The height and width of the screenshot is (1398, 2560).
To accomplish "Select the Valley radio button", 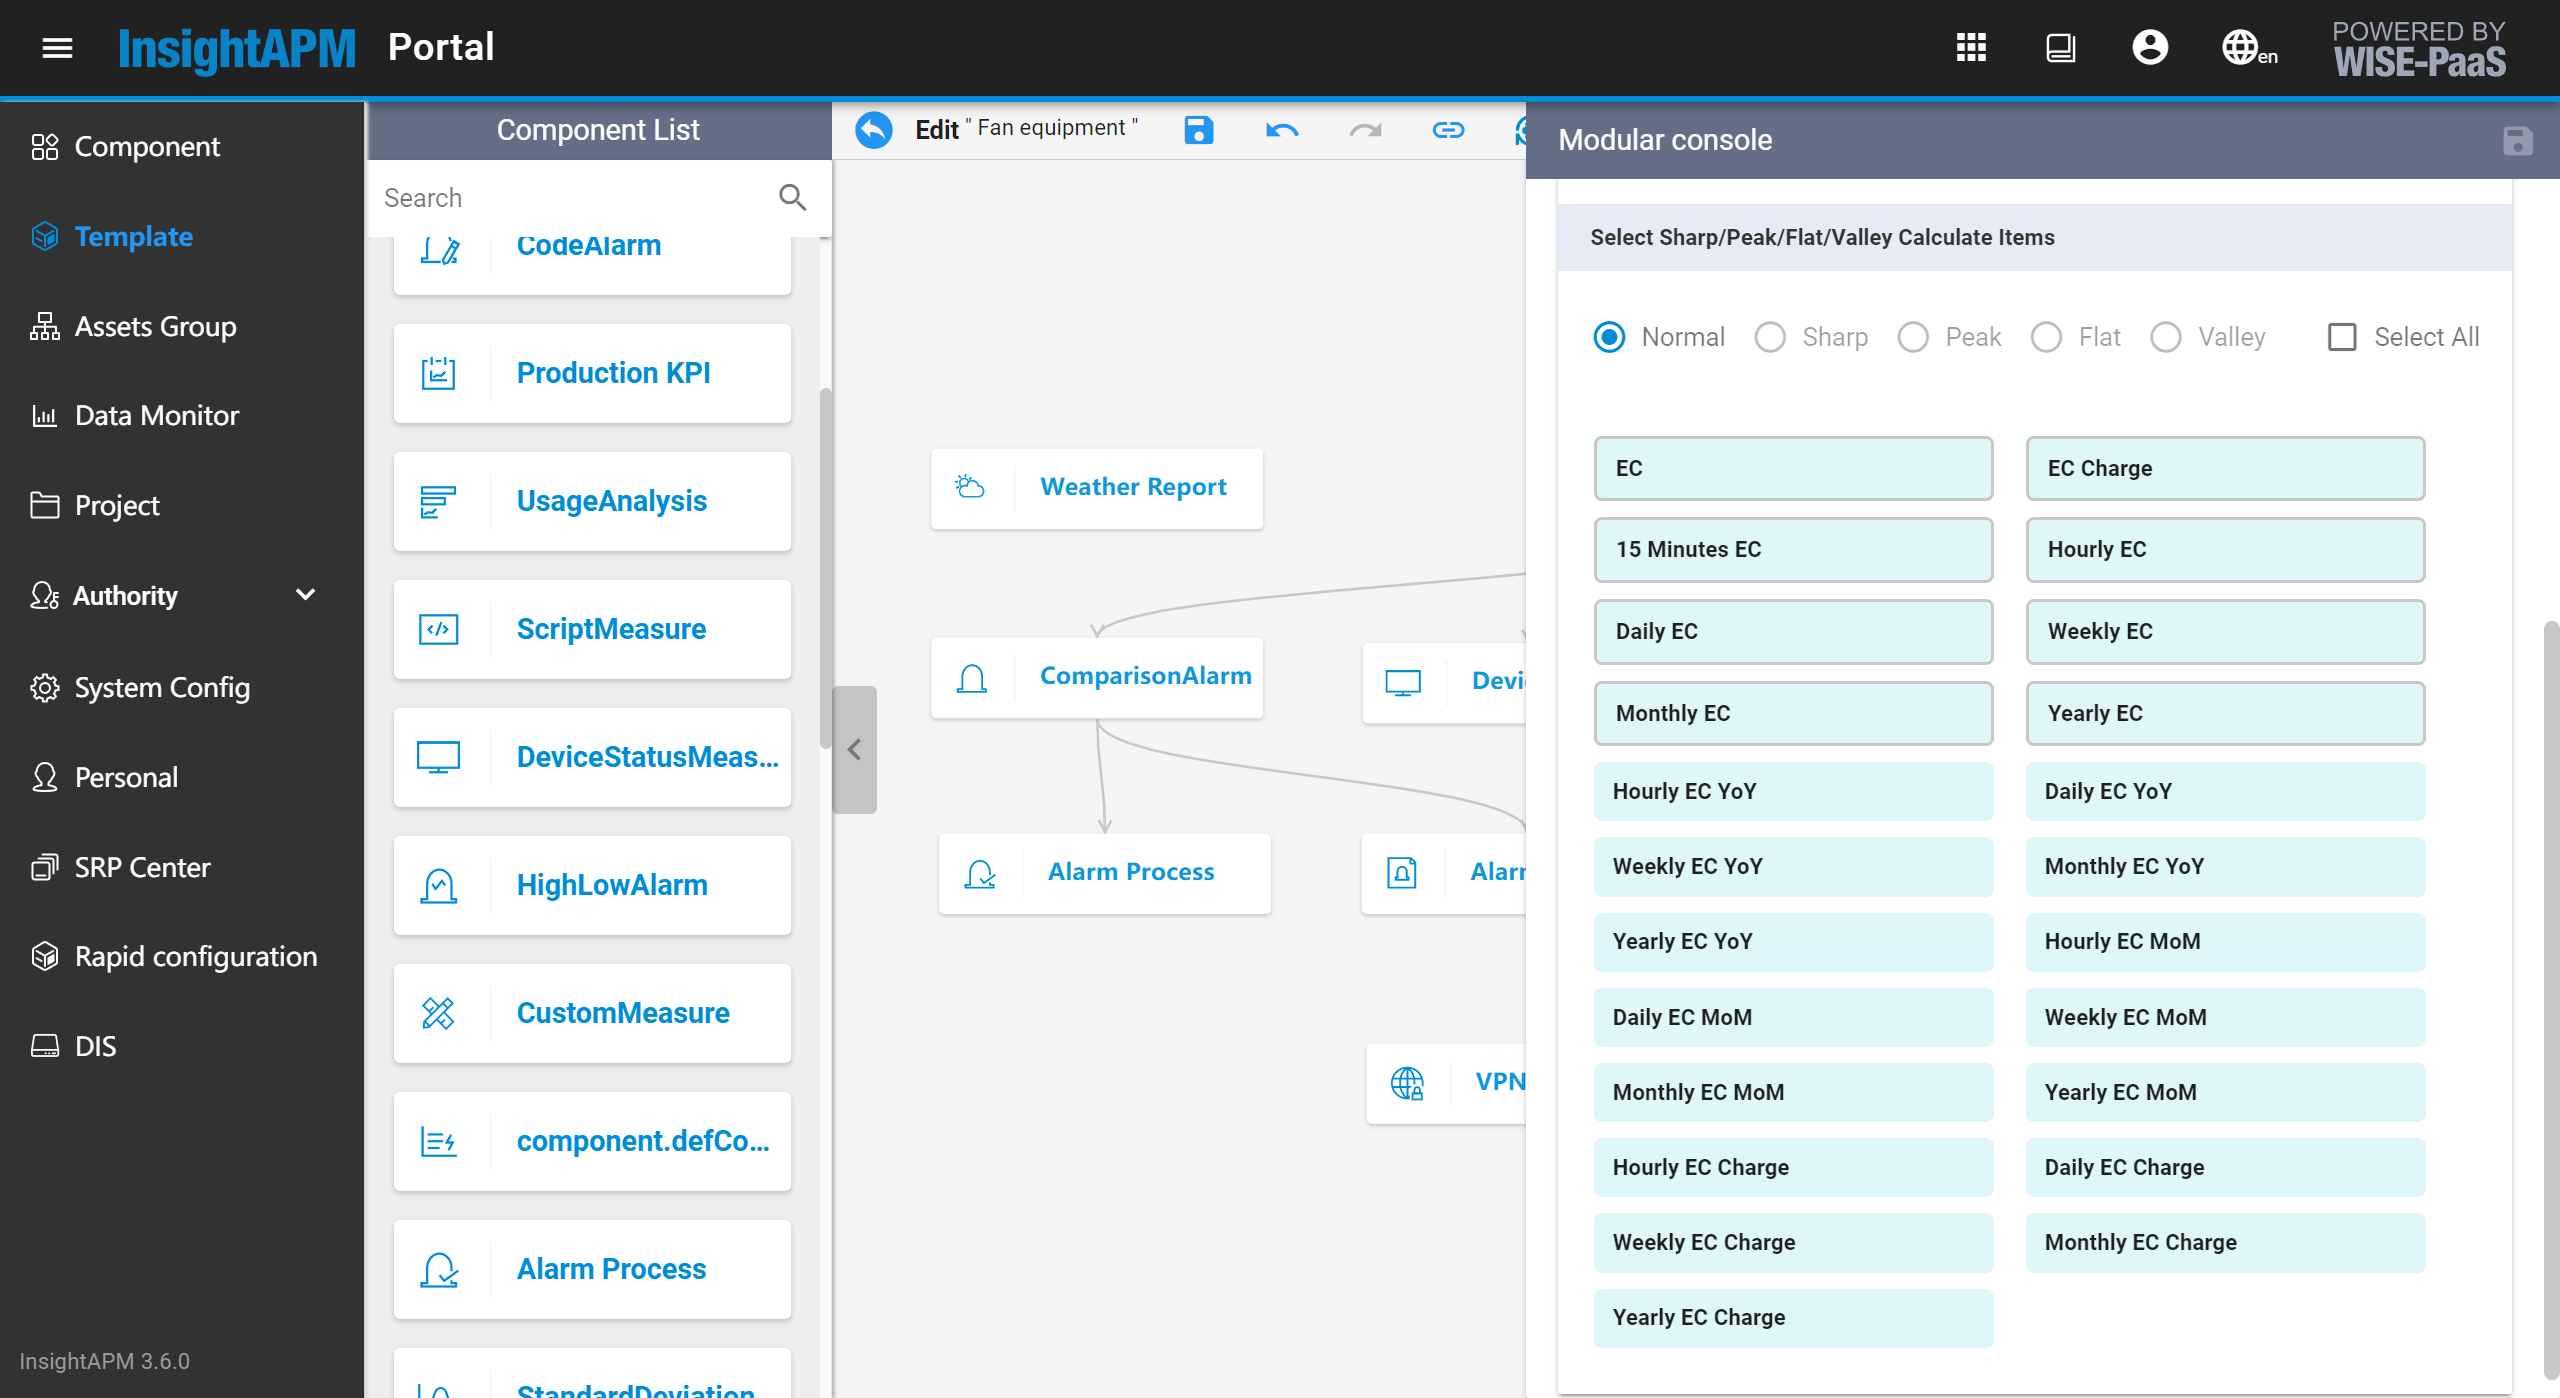I will (2166, 336).
